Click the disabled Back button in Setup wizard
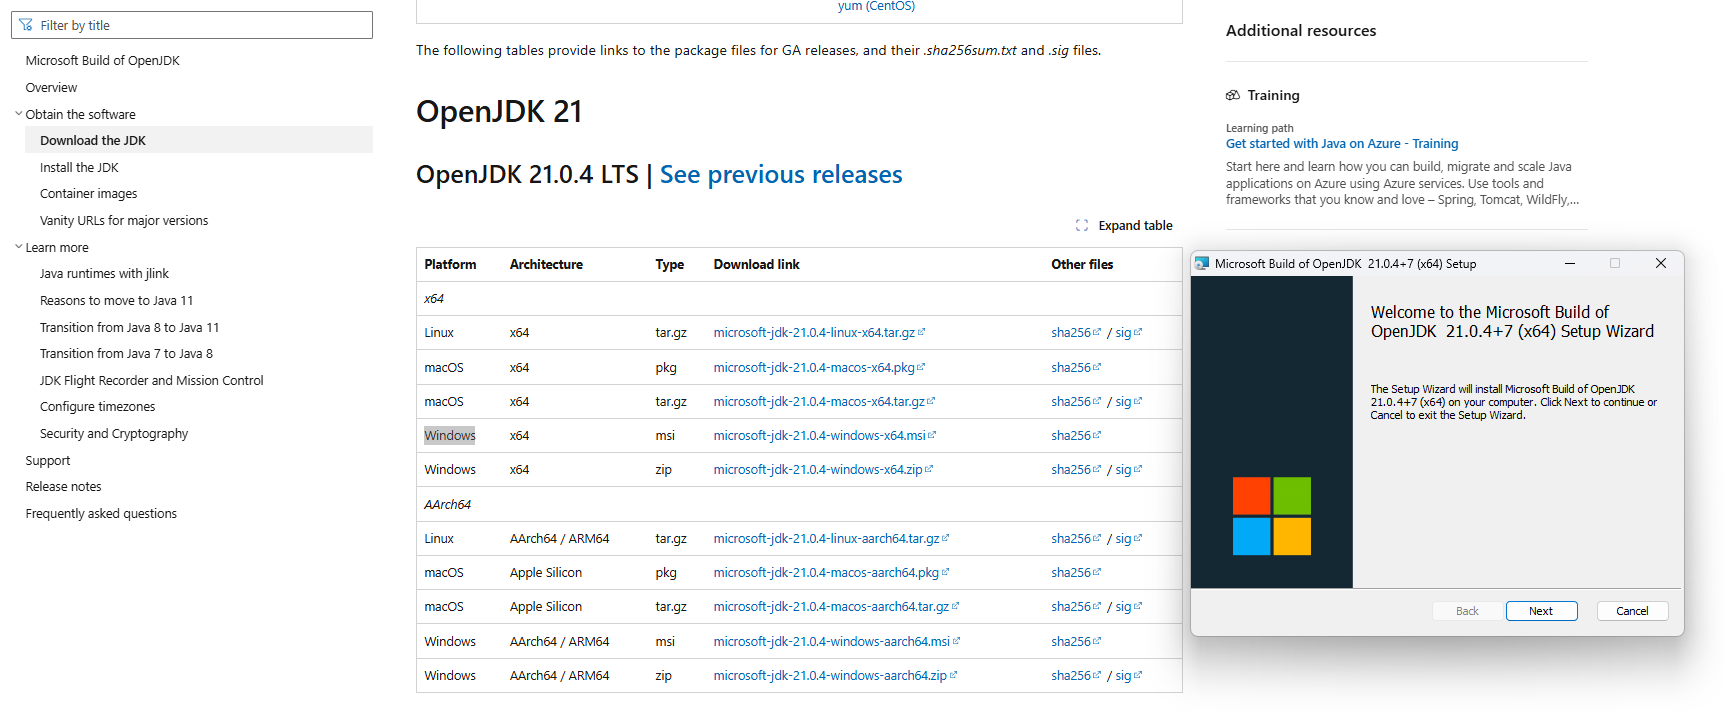The width and height of the screenshot is (1724, 712). tap(1467, 611)
